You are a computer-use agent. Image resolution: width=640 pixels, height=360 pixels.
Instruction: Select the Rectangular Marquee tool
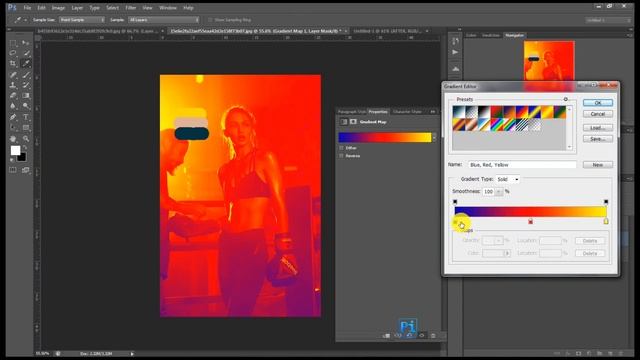click(13, 43)
